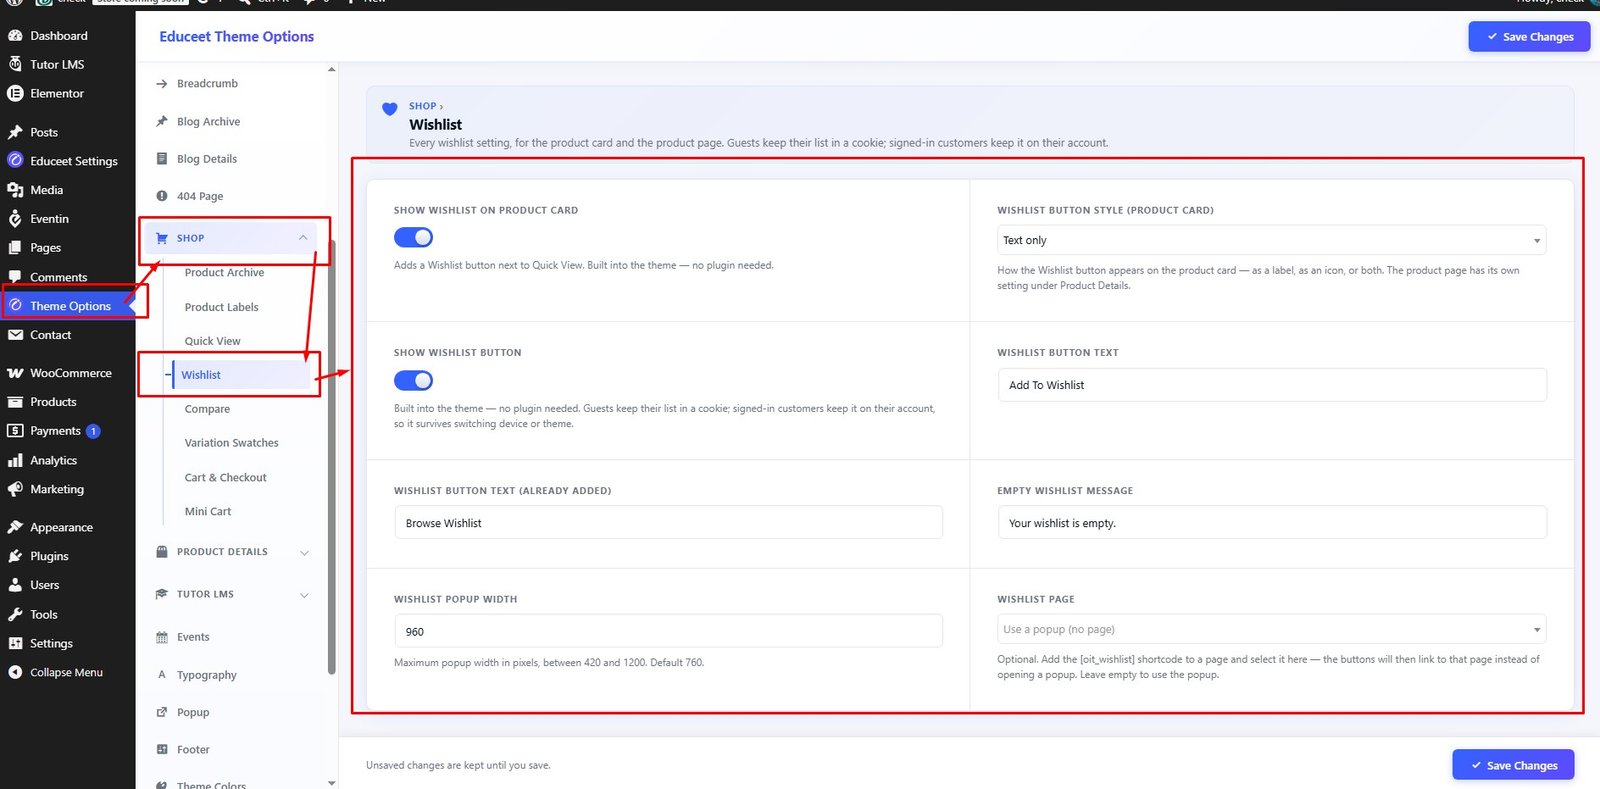This screenshot has height=789, width=1600.
Task: Open the Product Archive settings
Action: click(x=224, y=273)
